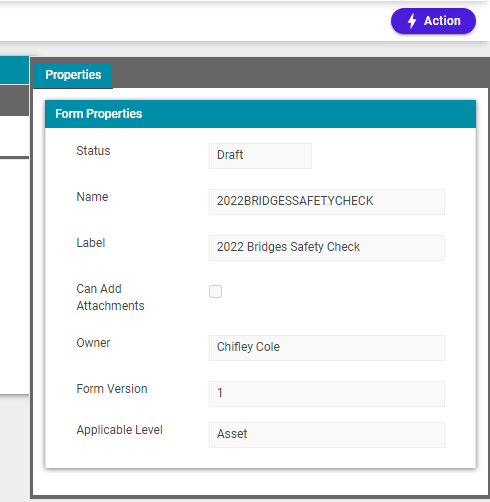Click the Can Add Attachments label
Image resolution: width=490 pixels, height=502 pixels.
tap(110, 297)
